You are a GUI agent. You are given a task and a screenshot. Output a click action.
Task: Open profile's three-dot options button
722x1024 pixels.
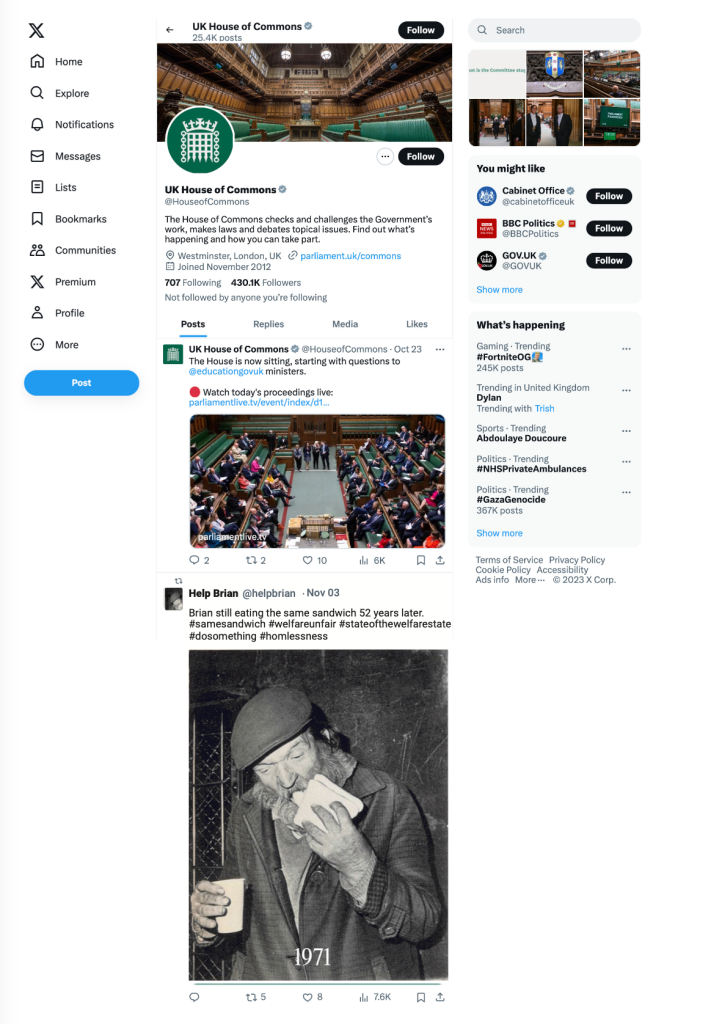pyautogui.click(x=385, y=157)
